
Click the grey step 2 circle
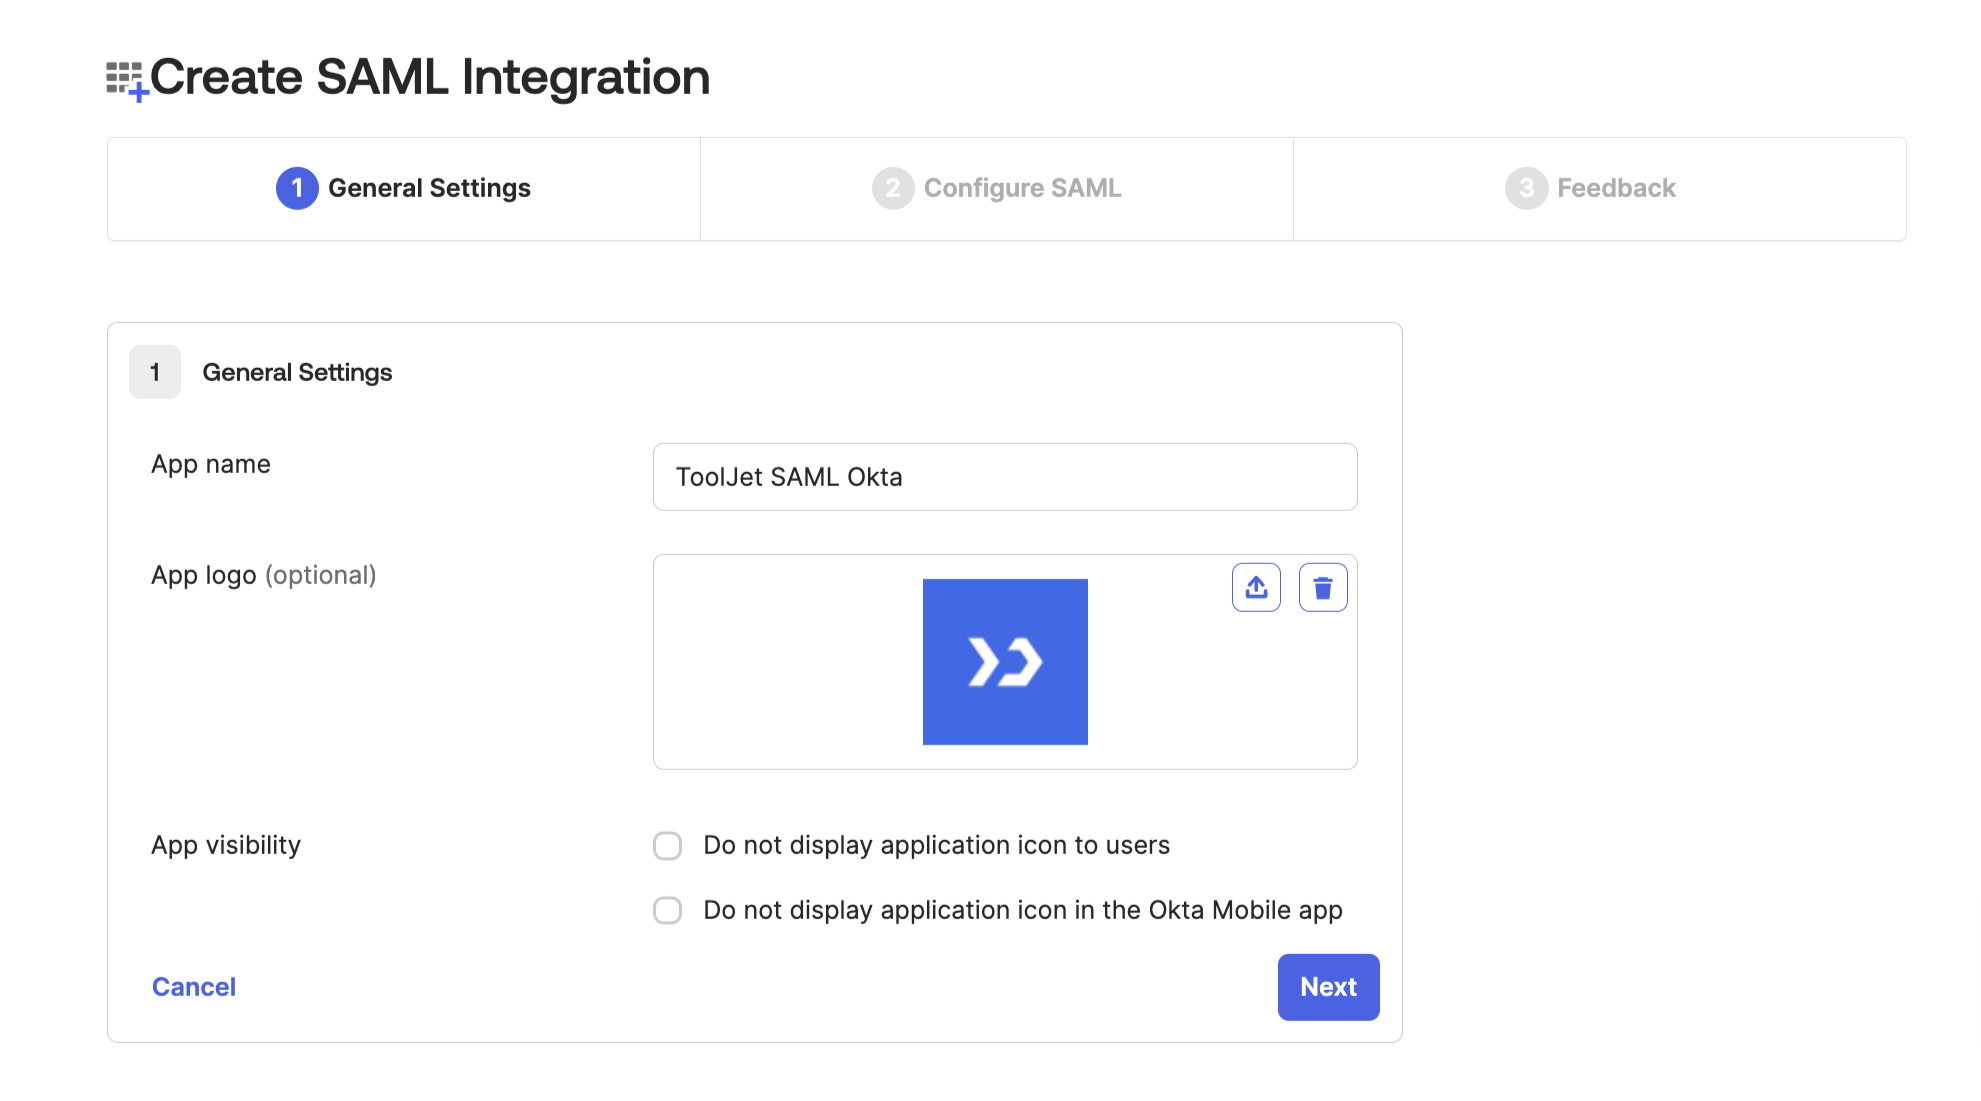click(892, 188)
